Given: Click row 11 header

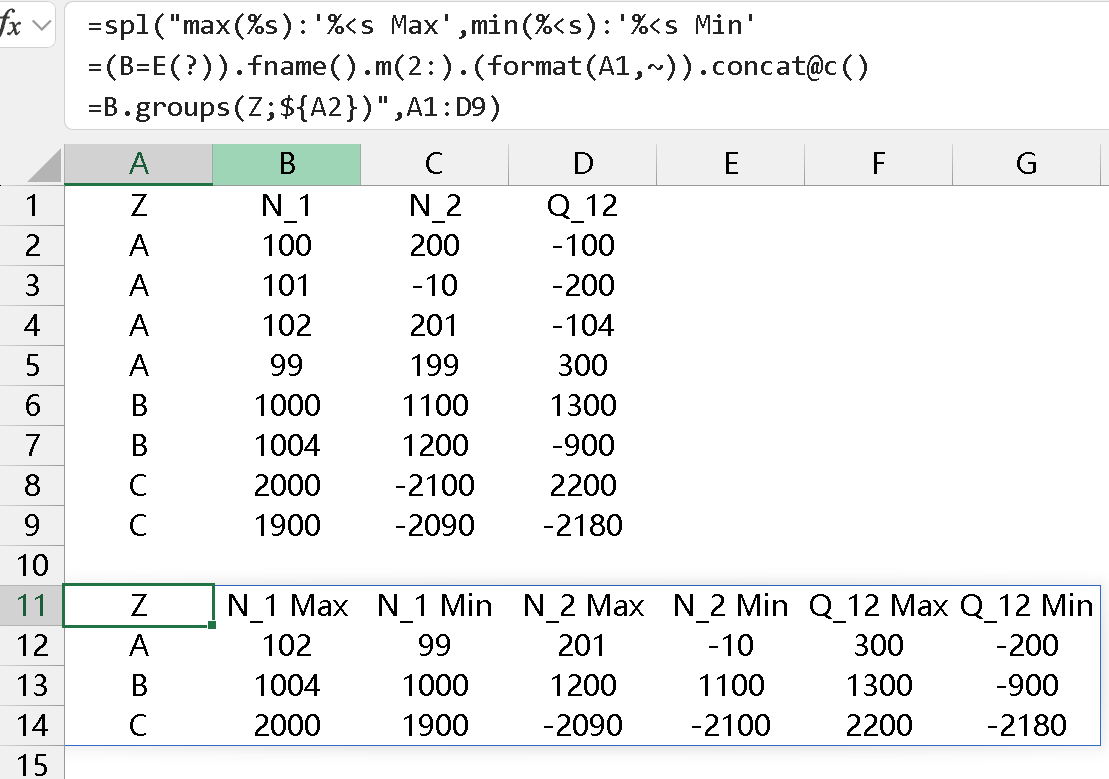Looking at the screenshot, I should 32,605.
